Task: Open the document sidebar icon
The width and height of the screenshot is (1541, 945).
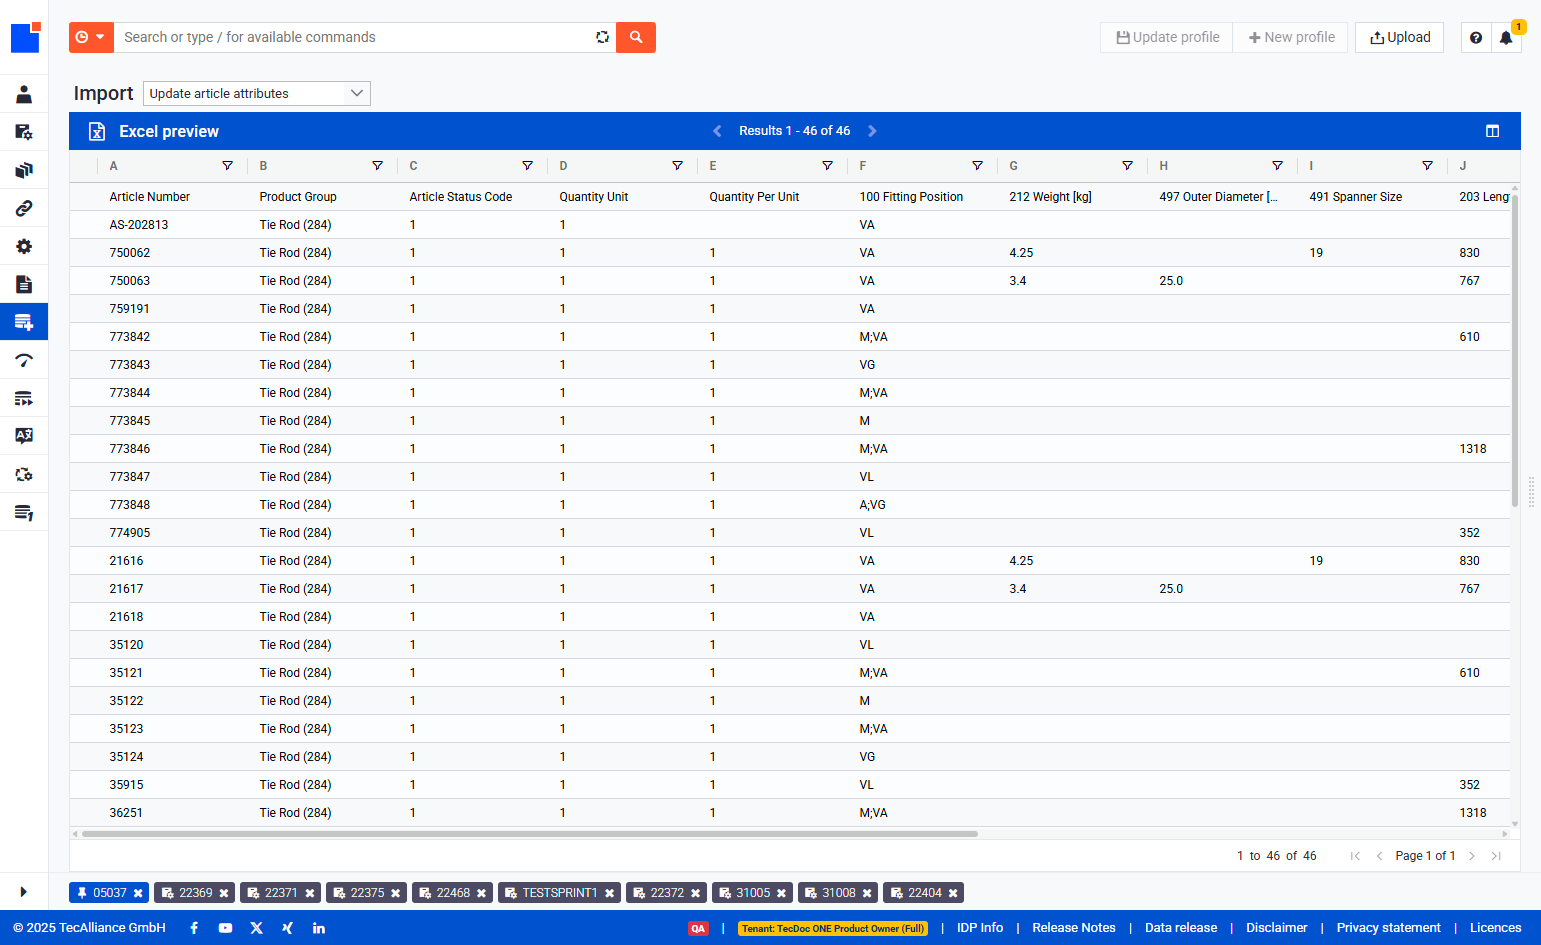Action: click(24, 284)
